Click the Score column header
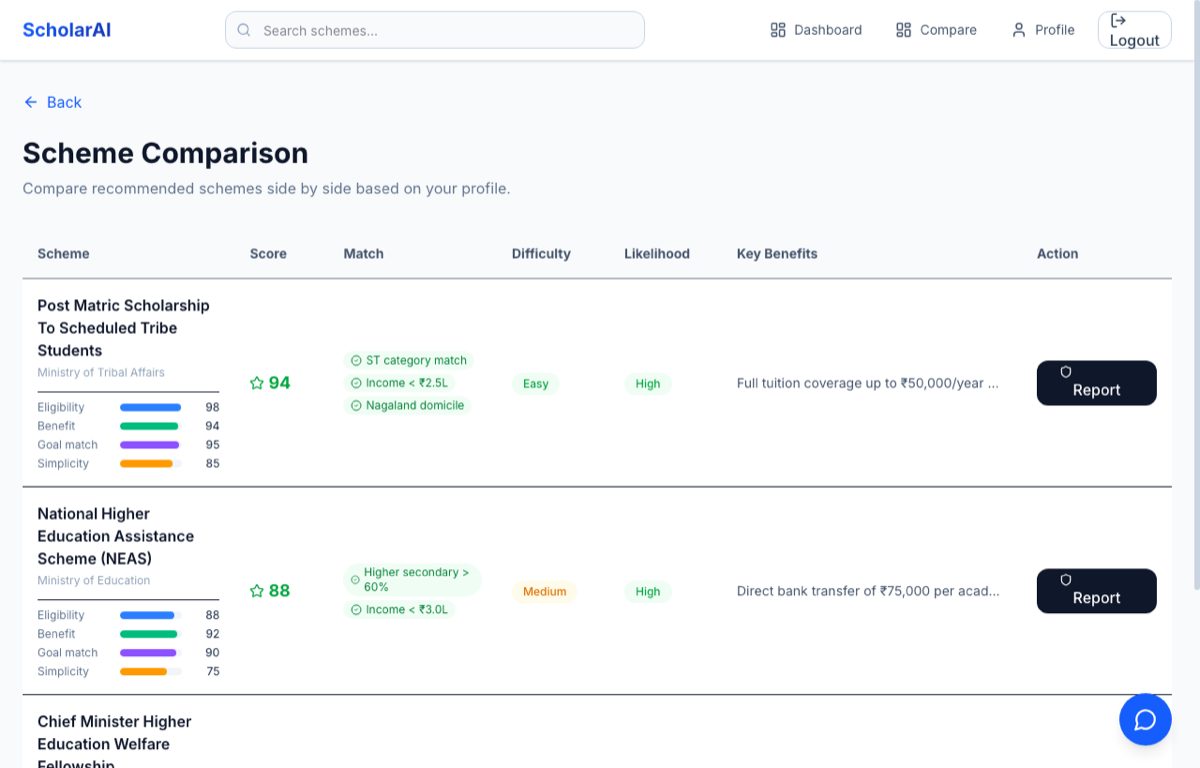Viewport: 1200px width, 768px height. coord(268,254)
